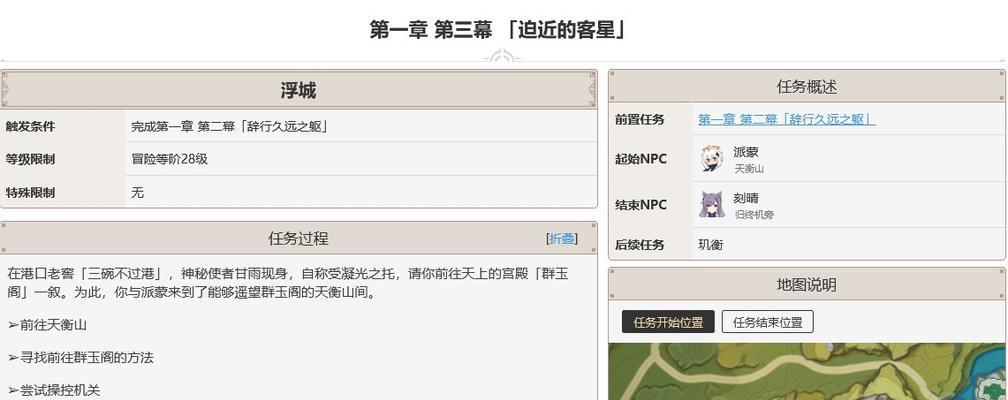Click the 冒险等阶28级 value
Viewport: 1008px width, 400px height.
click(x=170, y=159)
